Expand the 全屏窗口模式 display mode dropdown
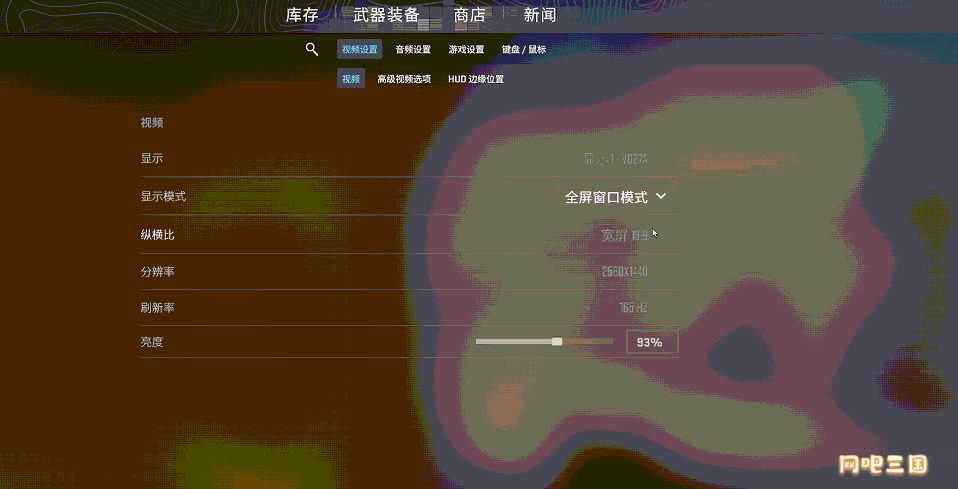958x489 pixels. [615, 197]
